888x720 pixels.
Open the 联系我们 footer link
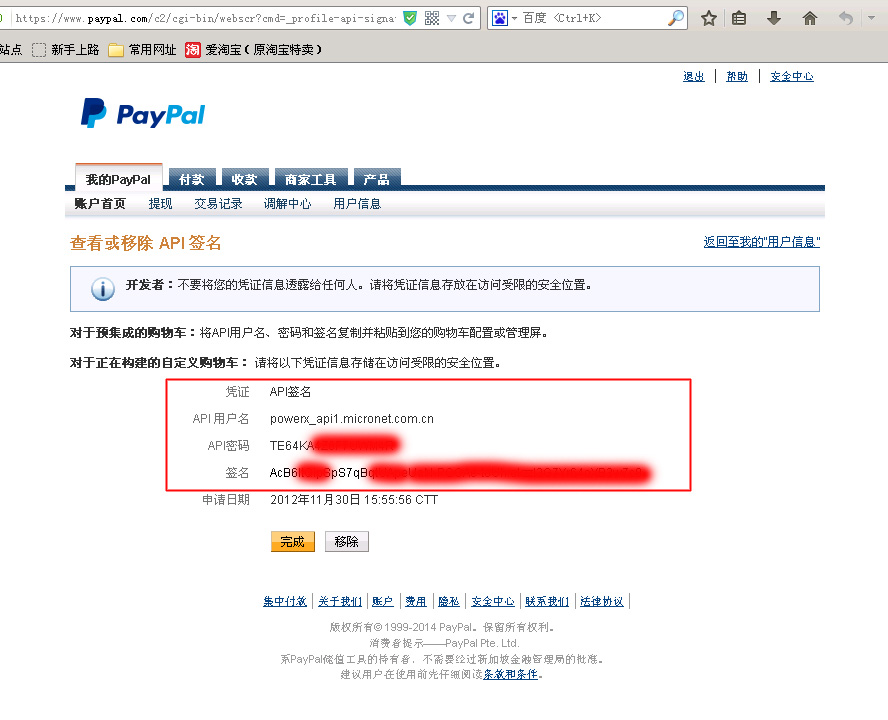point(547,601)
